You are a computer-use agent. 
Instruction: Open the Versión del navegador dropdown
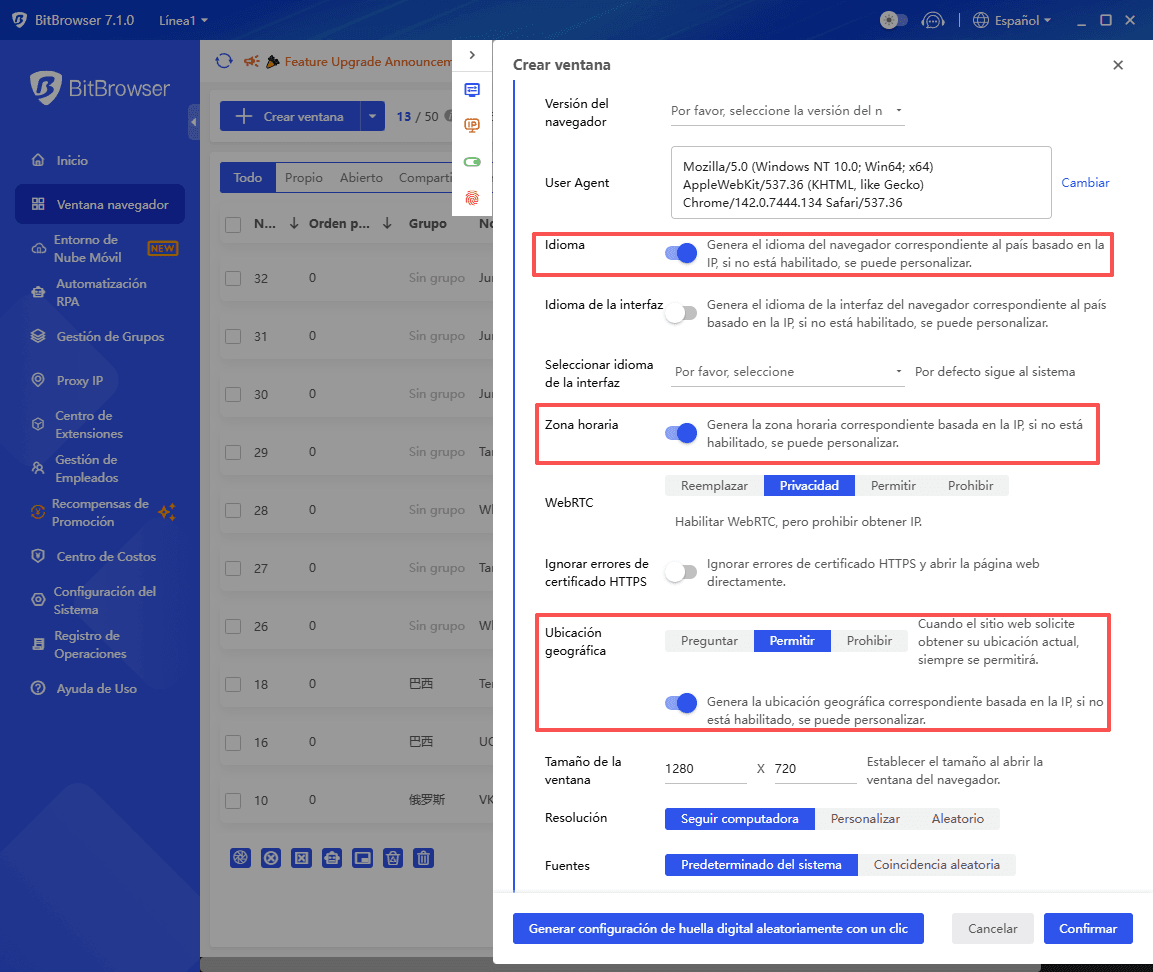[786, 111]
